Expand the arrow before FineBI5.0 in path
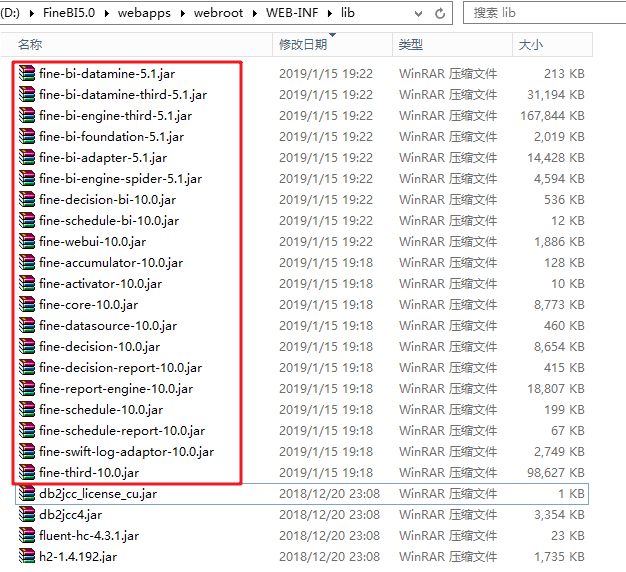 32,14
